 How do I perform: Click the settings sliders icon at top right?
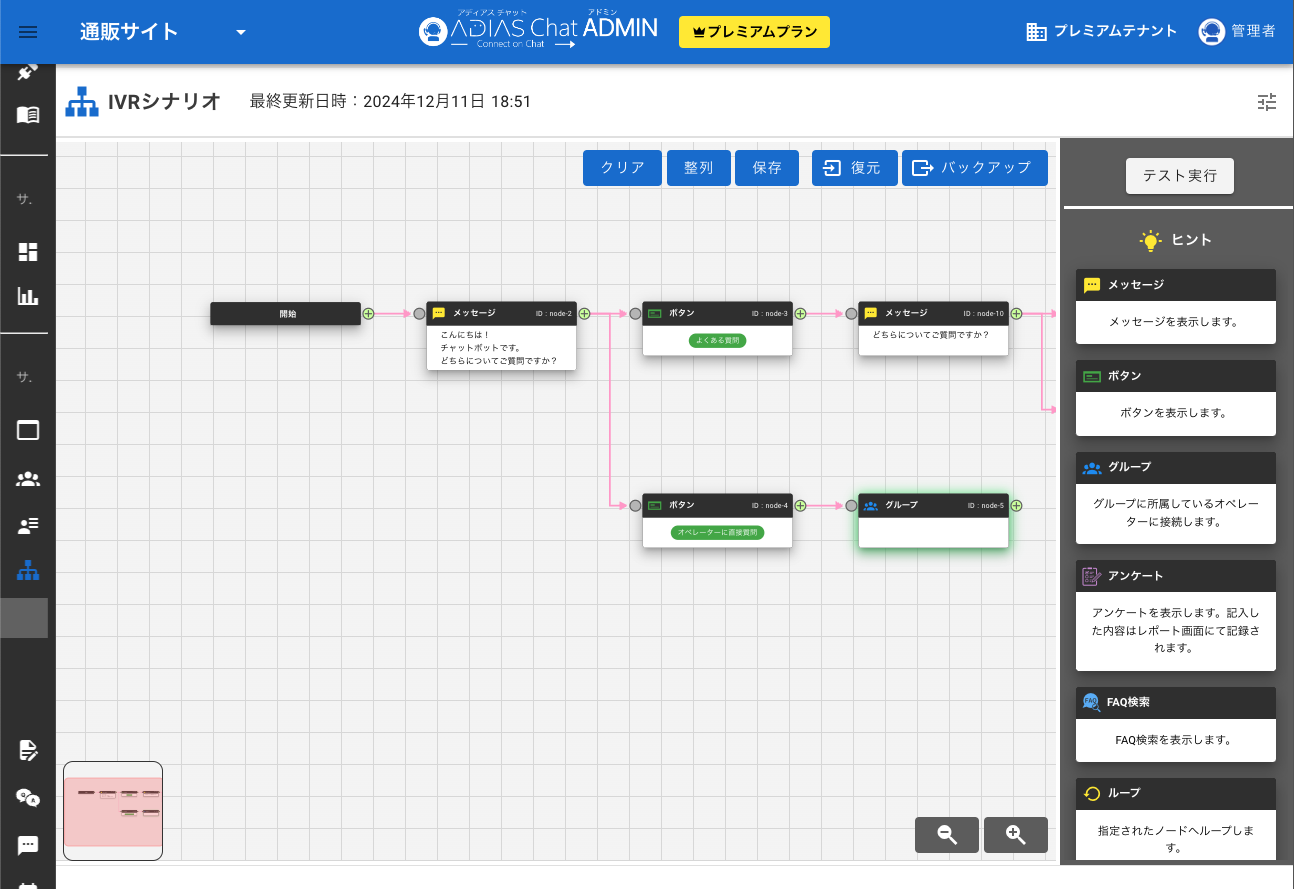pos(1267,101)
